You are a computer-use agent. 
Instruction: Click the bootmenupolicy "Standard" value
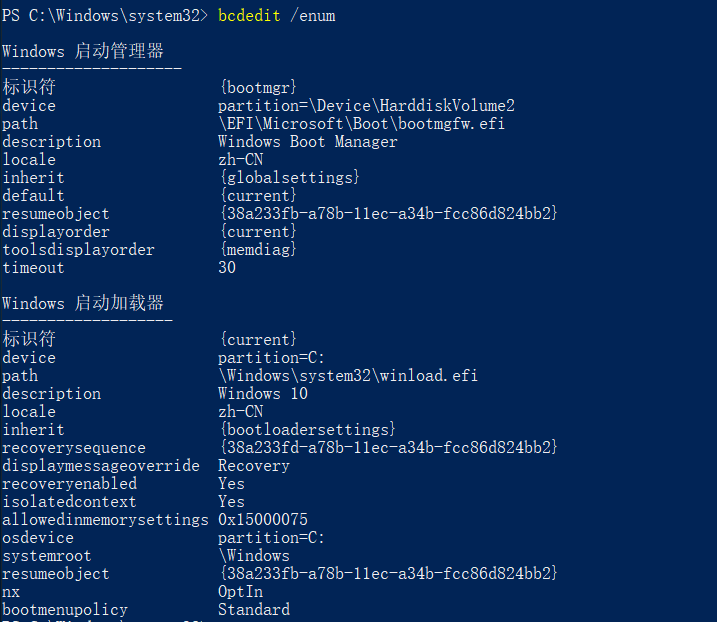click(254, 610)
